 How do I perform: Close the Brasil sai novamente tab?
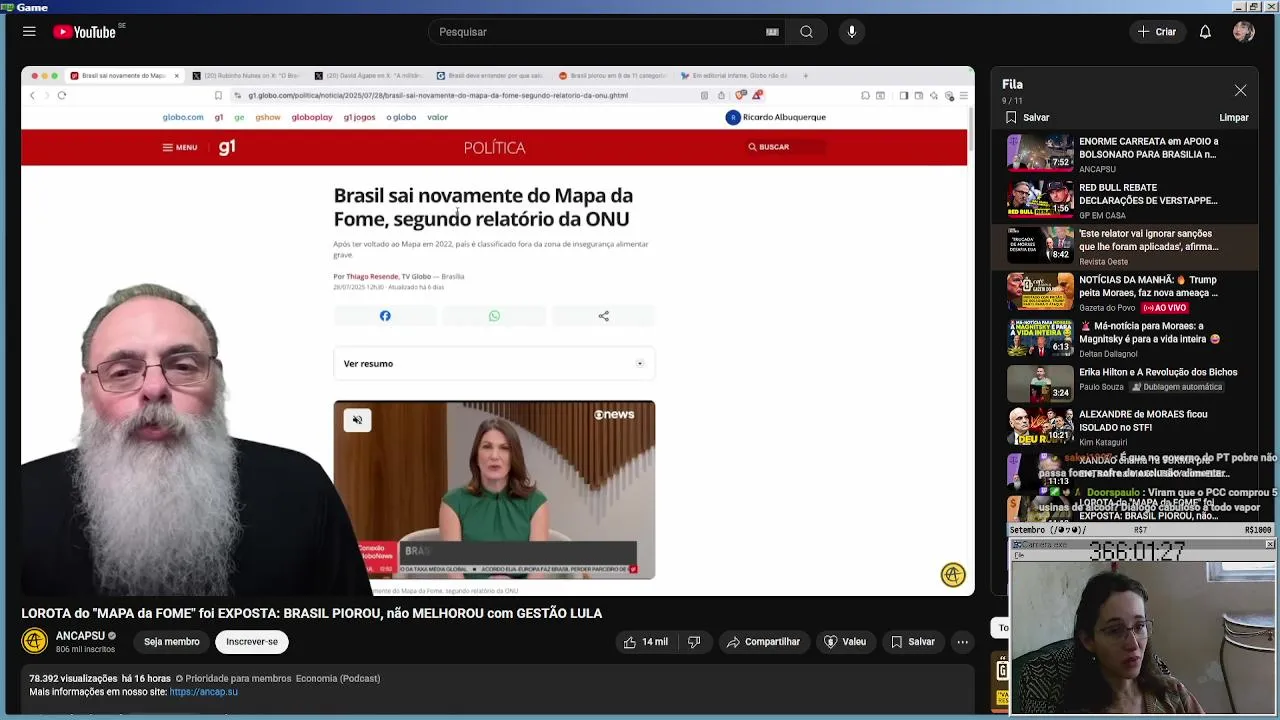click(176, 76)
